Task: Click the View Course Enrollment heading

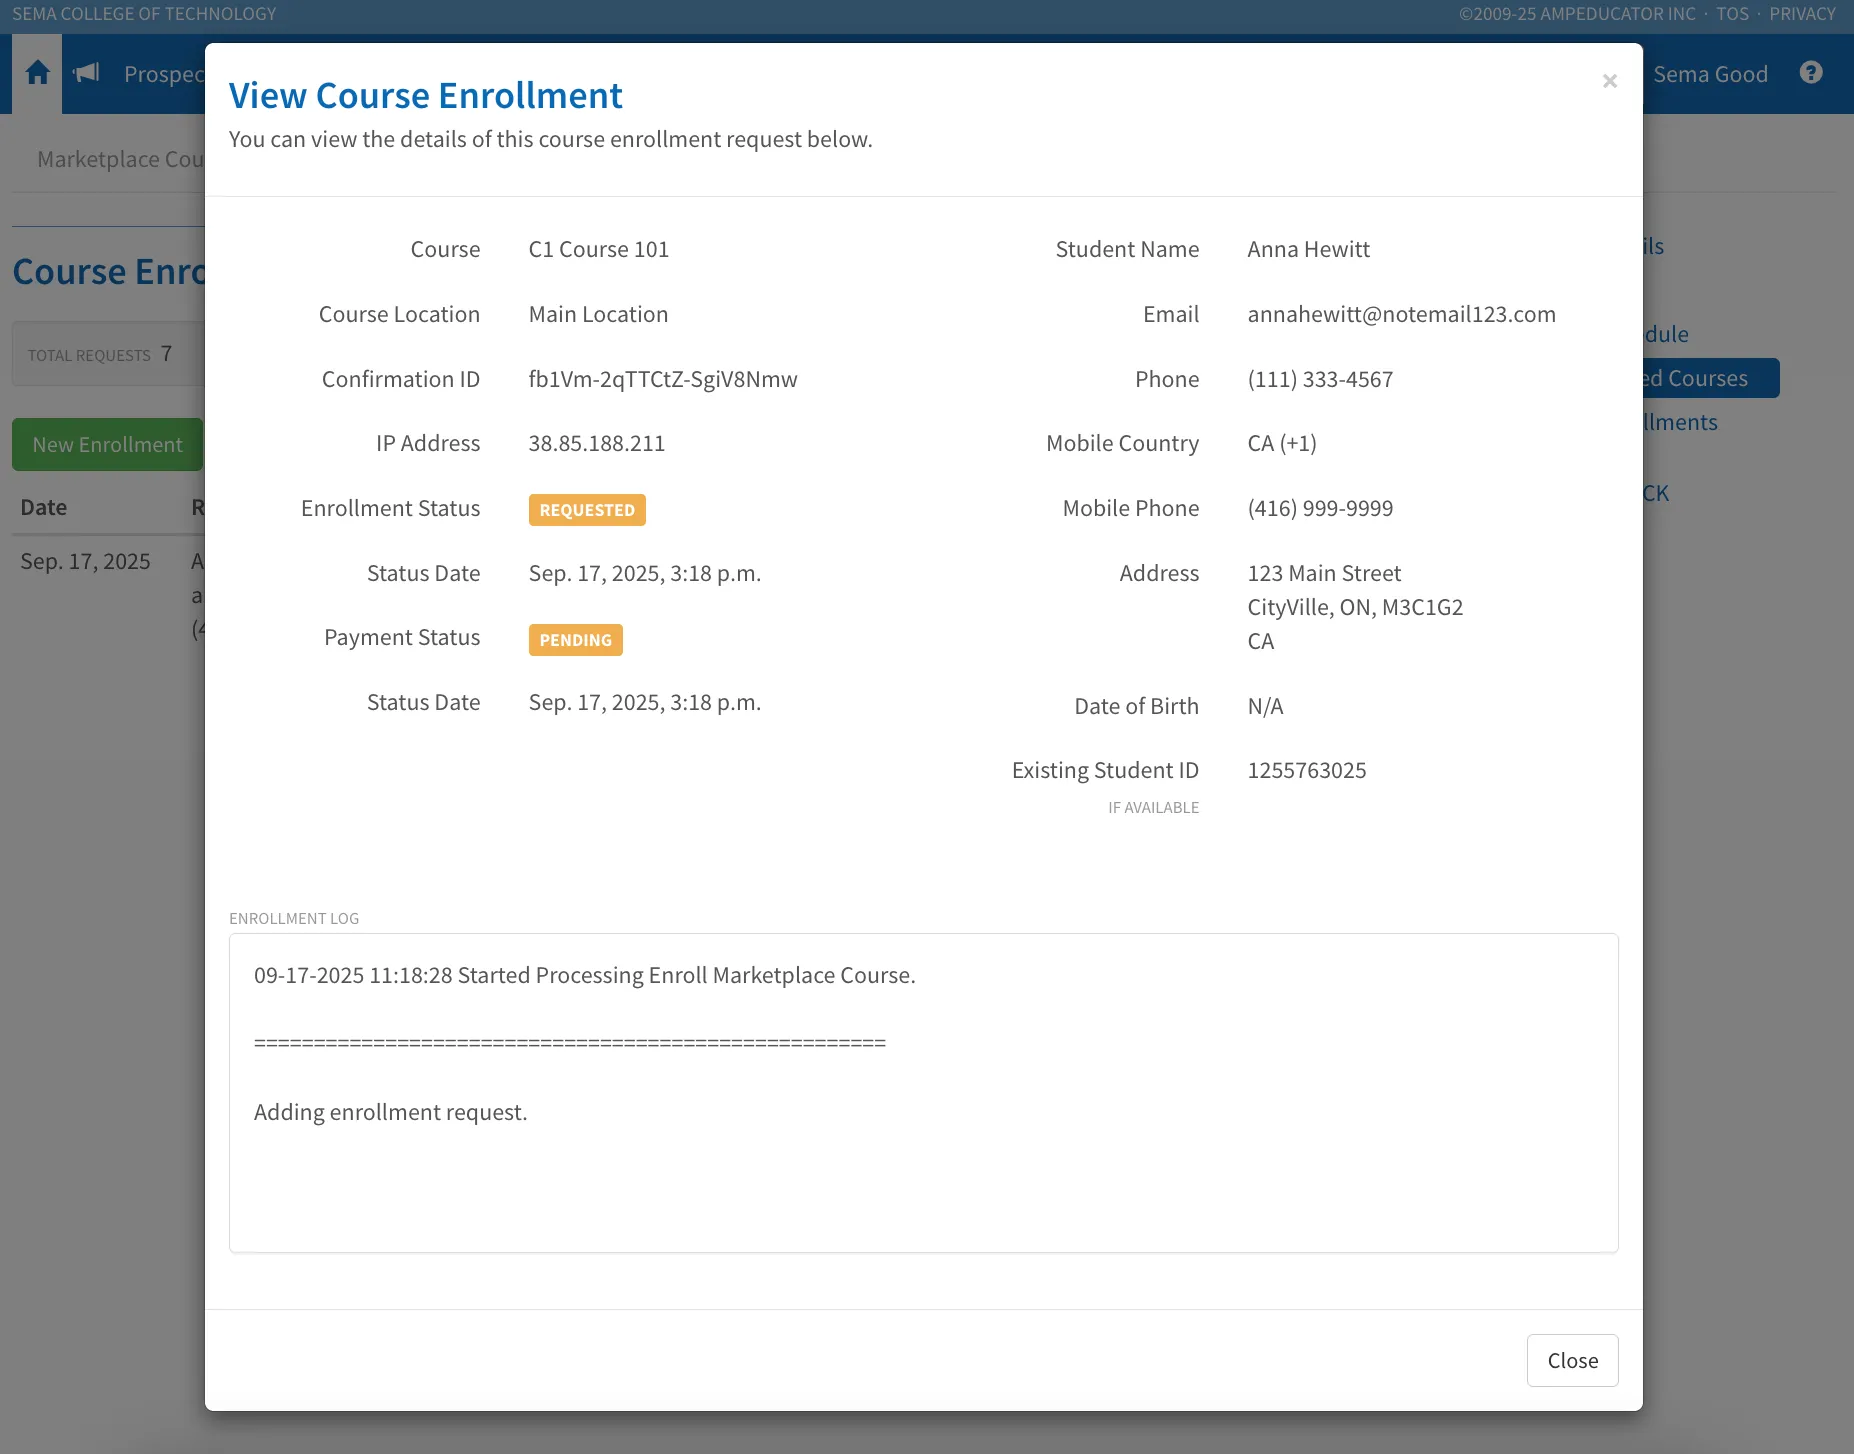Action: coord(425,95)
